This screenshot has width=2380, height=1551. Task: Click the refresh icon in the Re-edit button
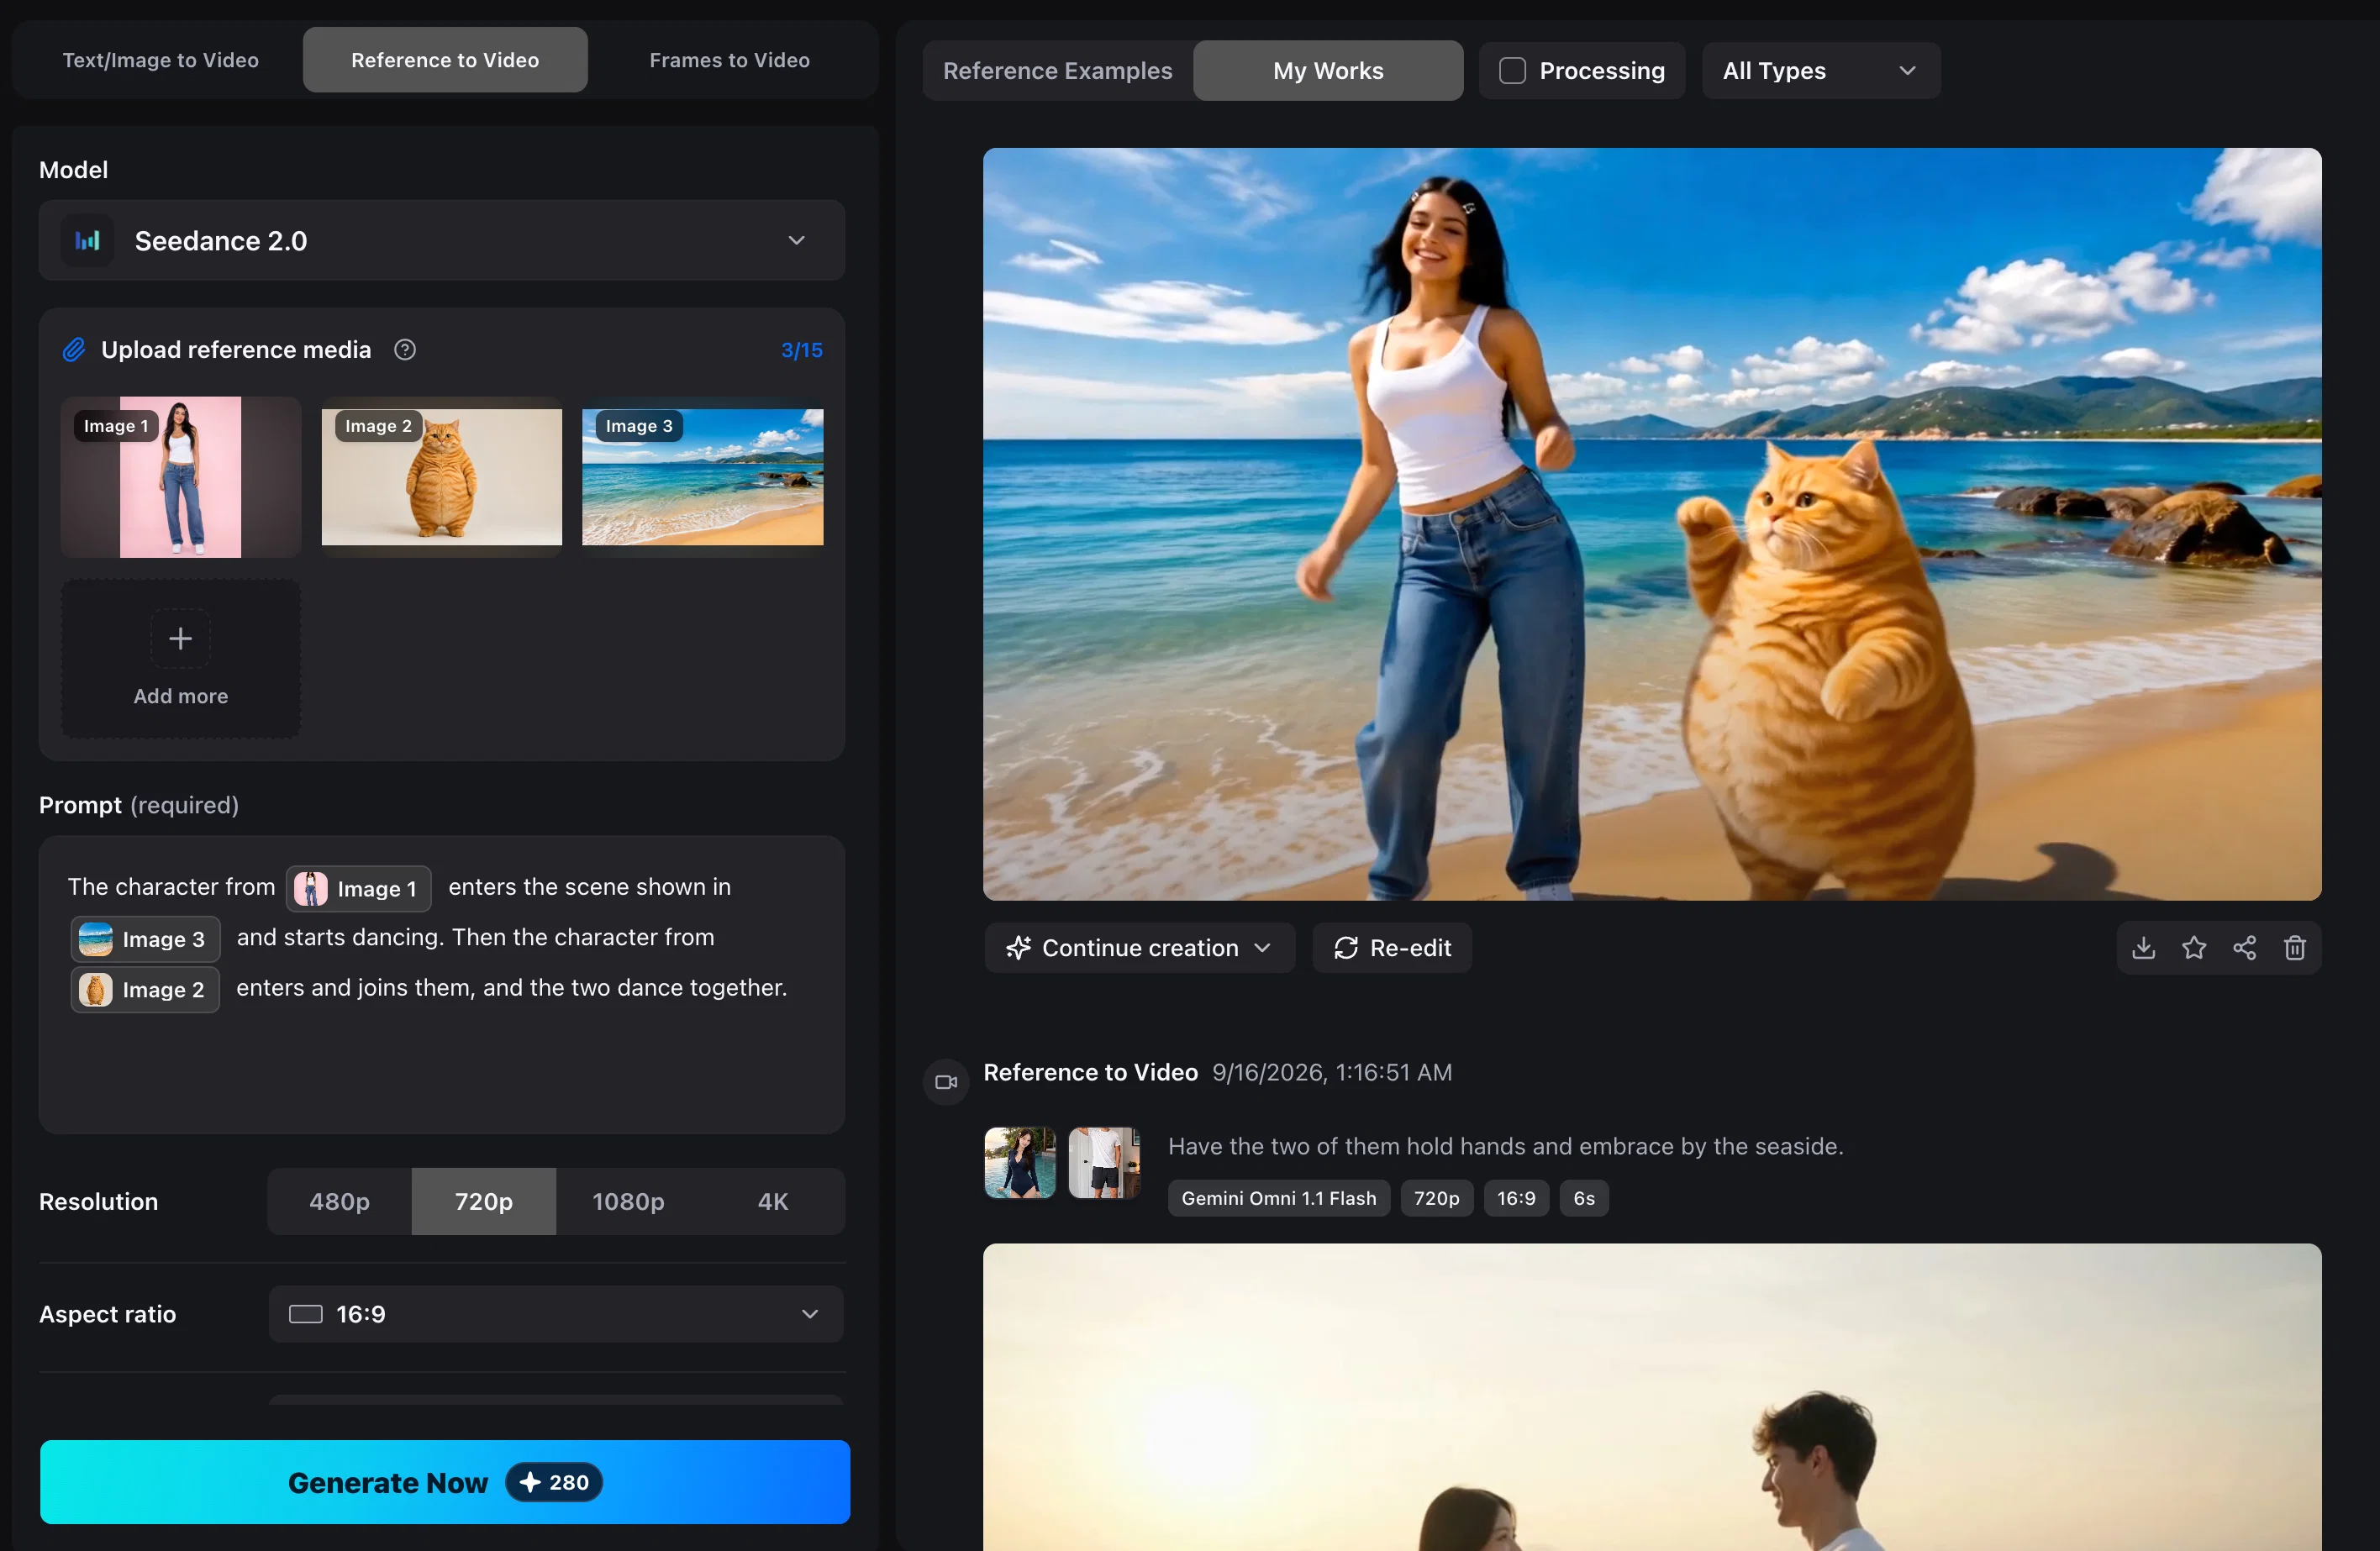[1346, 947]
